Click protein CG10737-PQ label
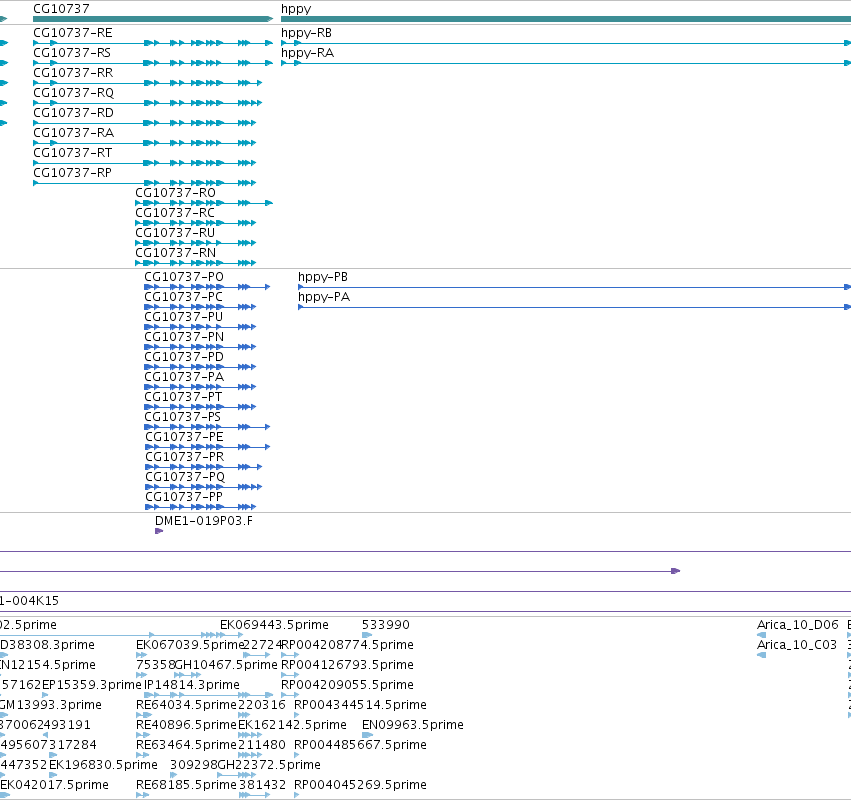851x800 pixels. pos(185,478)
